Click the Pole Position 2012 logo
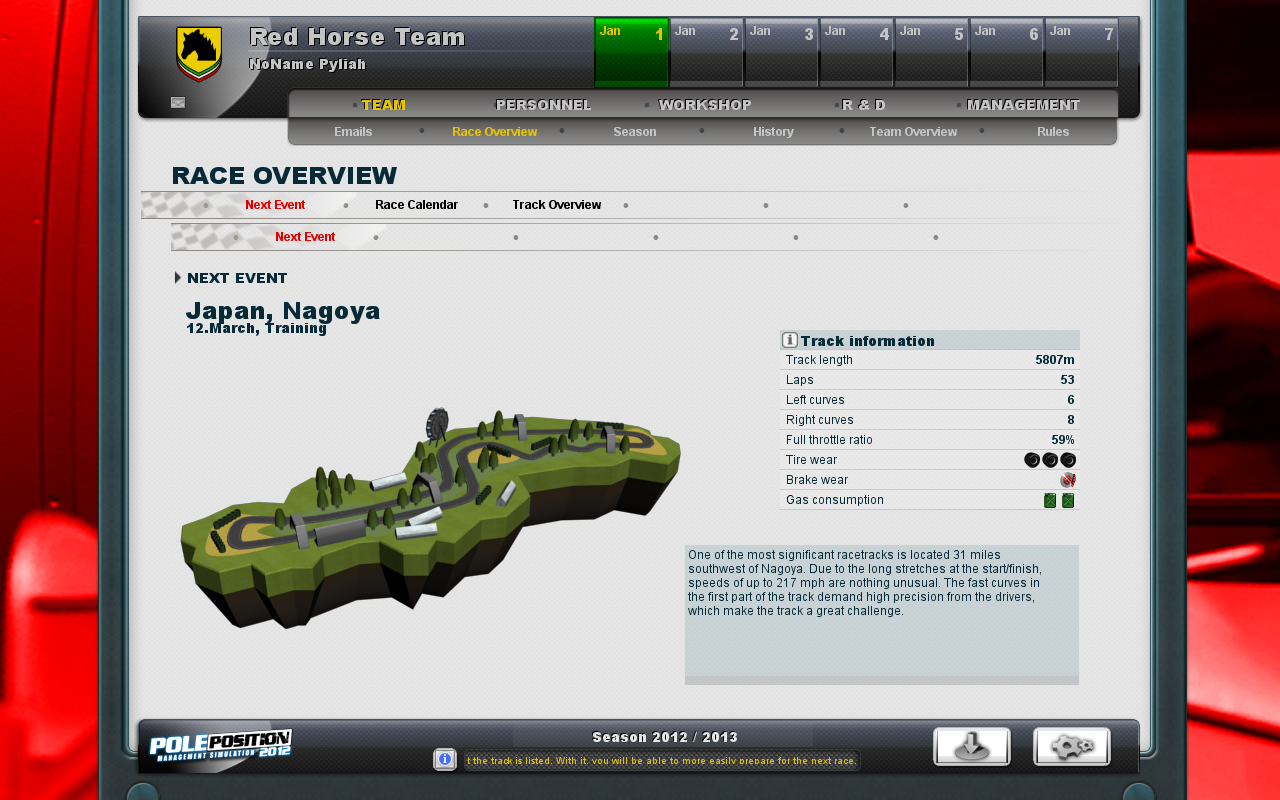This screenshot has width=1280, height=800. coord(220,747)
